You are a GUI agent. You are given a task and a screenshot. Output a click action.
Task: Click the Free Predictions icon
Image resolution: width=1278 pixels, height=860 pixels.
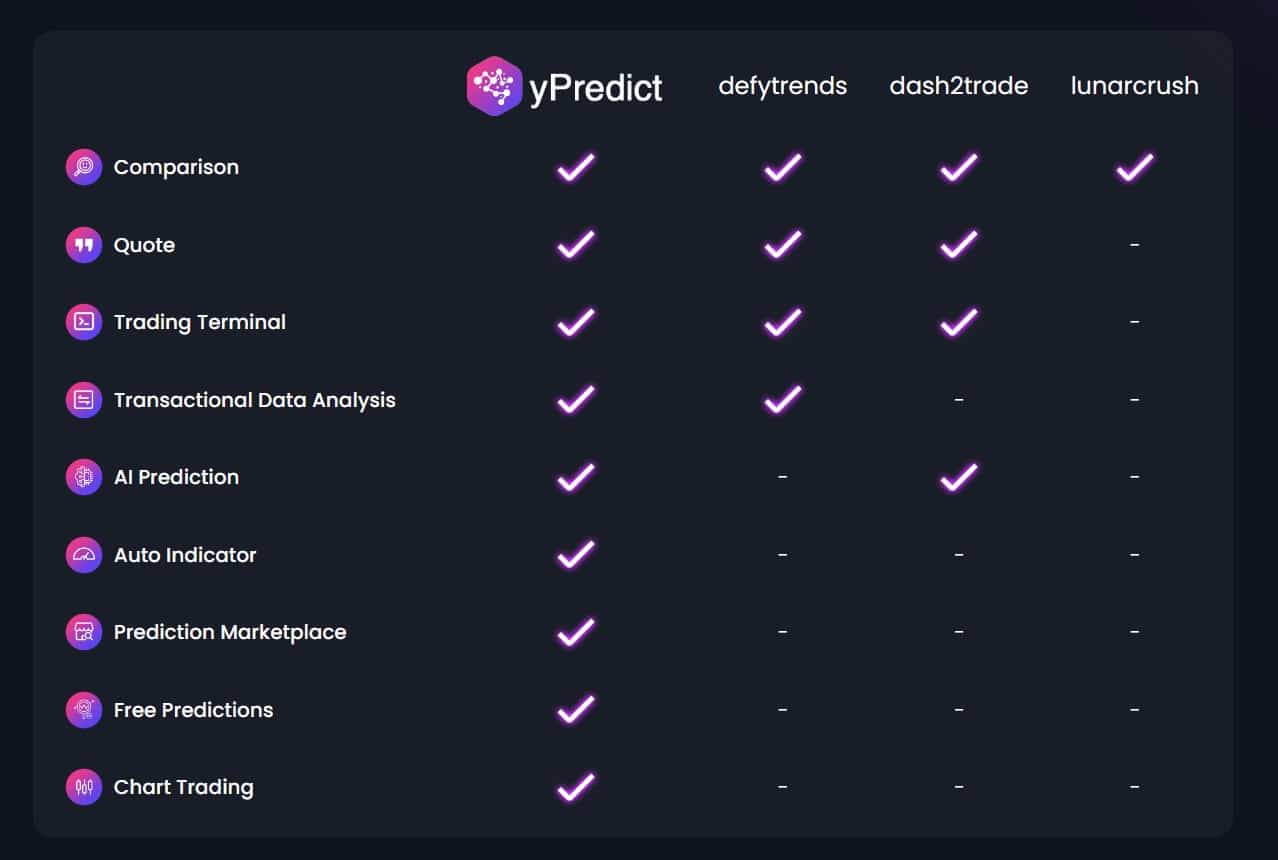pyautogui.click(x=84, y=710)
